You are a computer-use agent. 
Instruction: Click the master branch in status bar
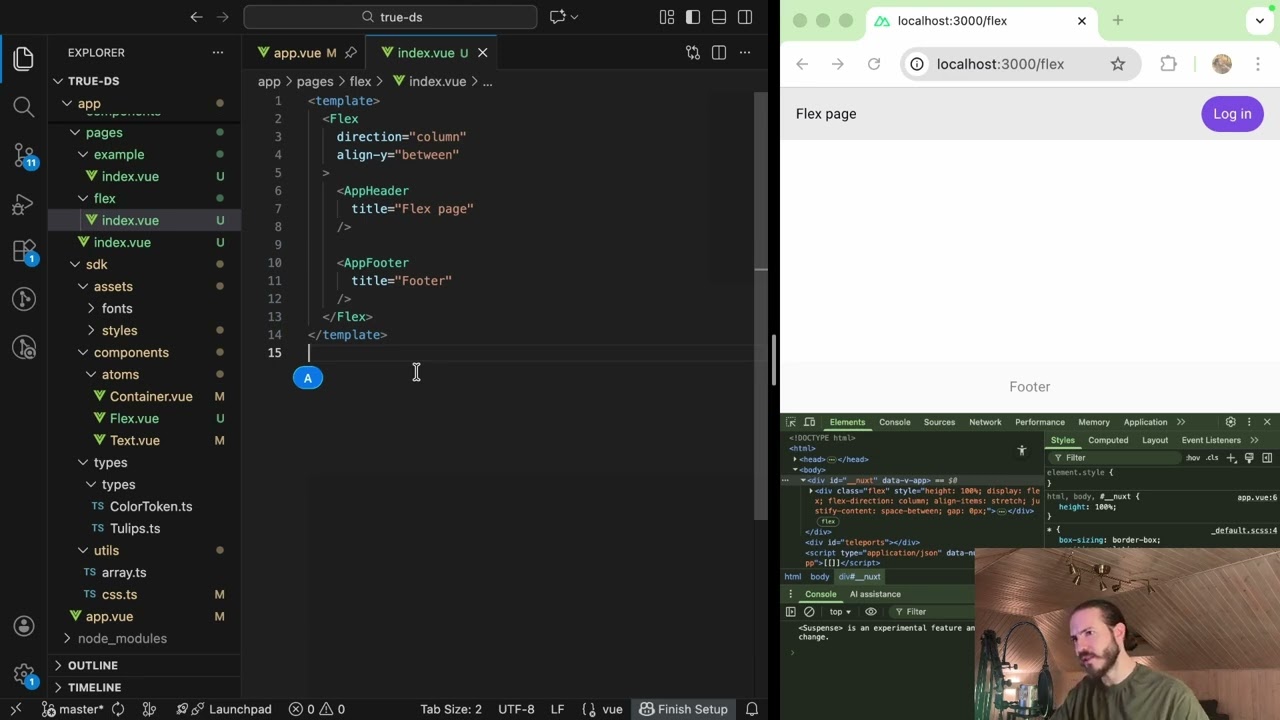click(72, 709)
